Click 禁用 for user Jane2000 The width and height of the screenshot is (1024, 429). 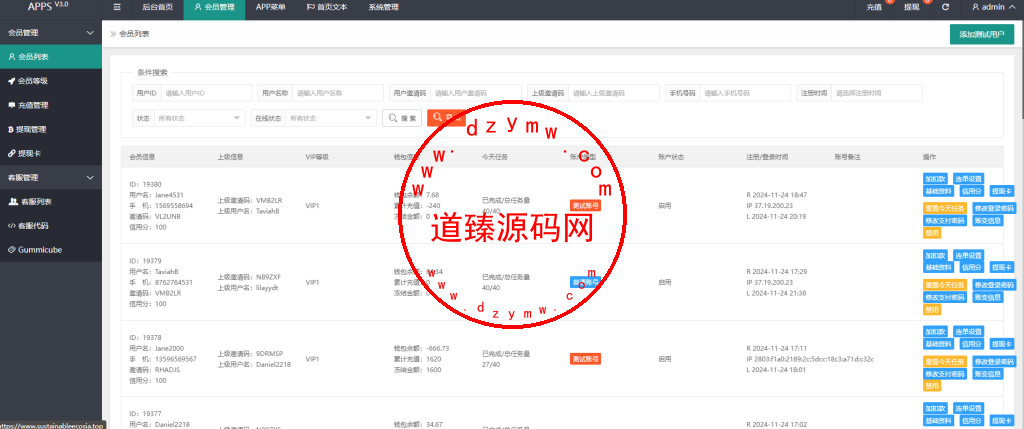click(932, 386)
